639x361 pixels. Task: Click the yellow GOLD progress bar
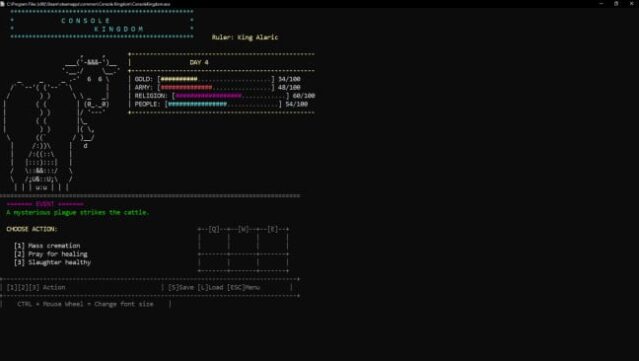pyautogui.click(x=216, y=79)
